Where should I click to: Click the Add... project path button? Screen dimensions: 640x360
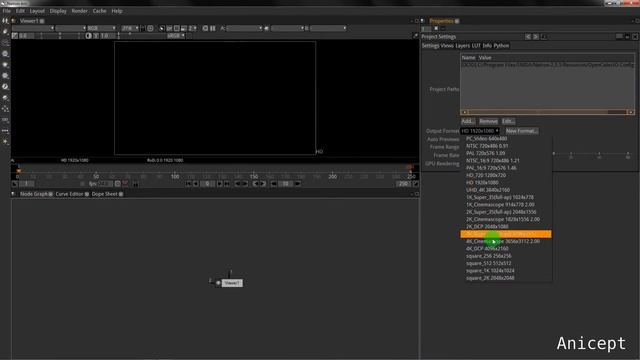coord(468,121)
